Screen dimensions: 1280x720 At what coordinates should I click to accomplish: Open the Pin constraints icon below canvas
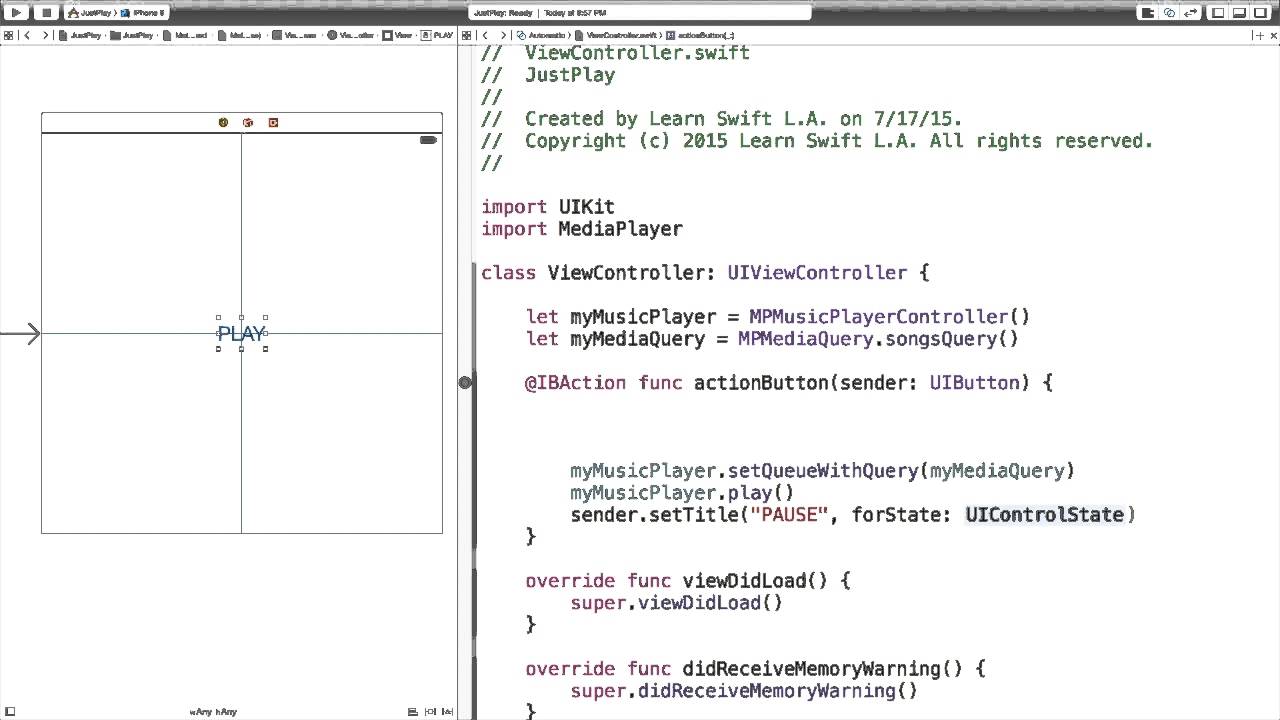[430, 712]
